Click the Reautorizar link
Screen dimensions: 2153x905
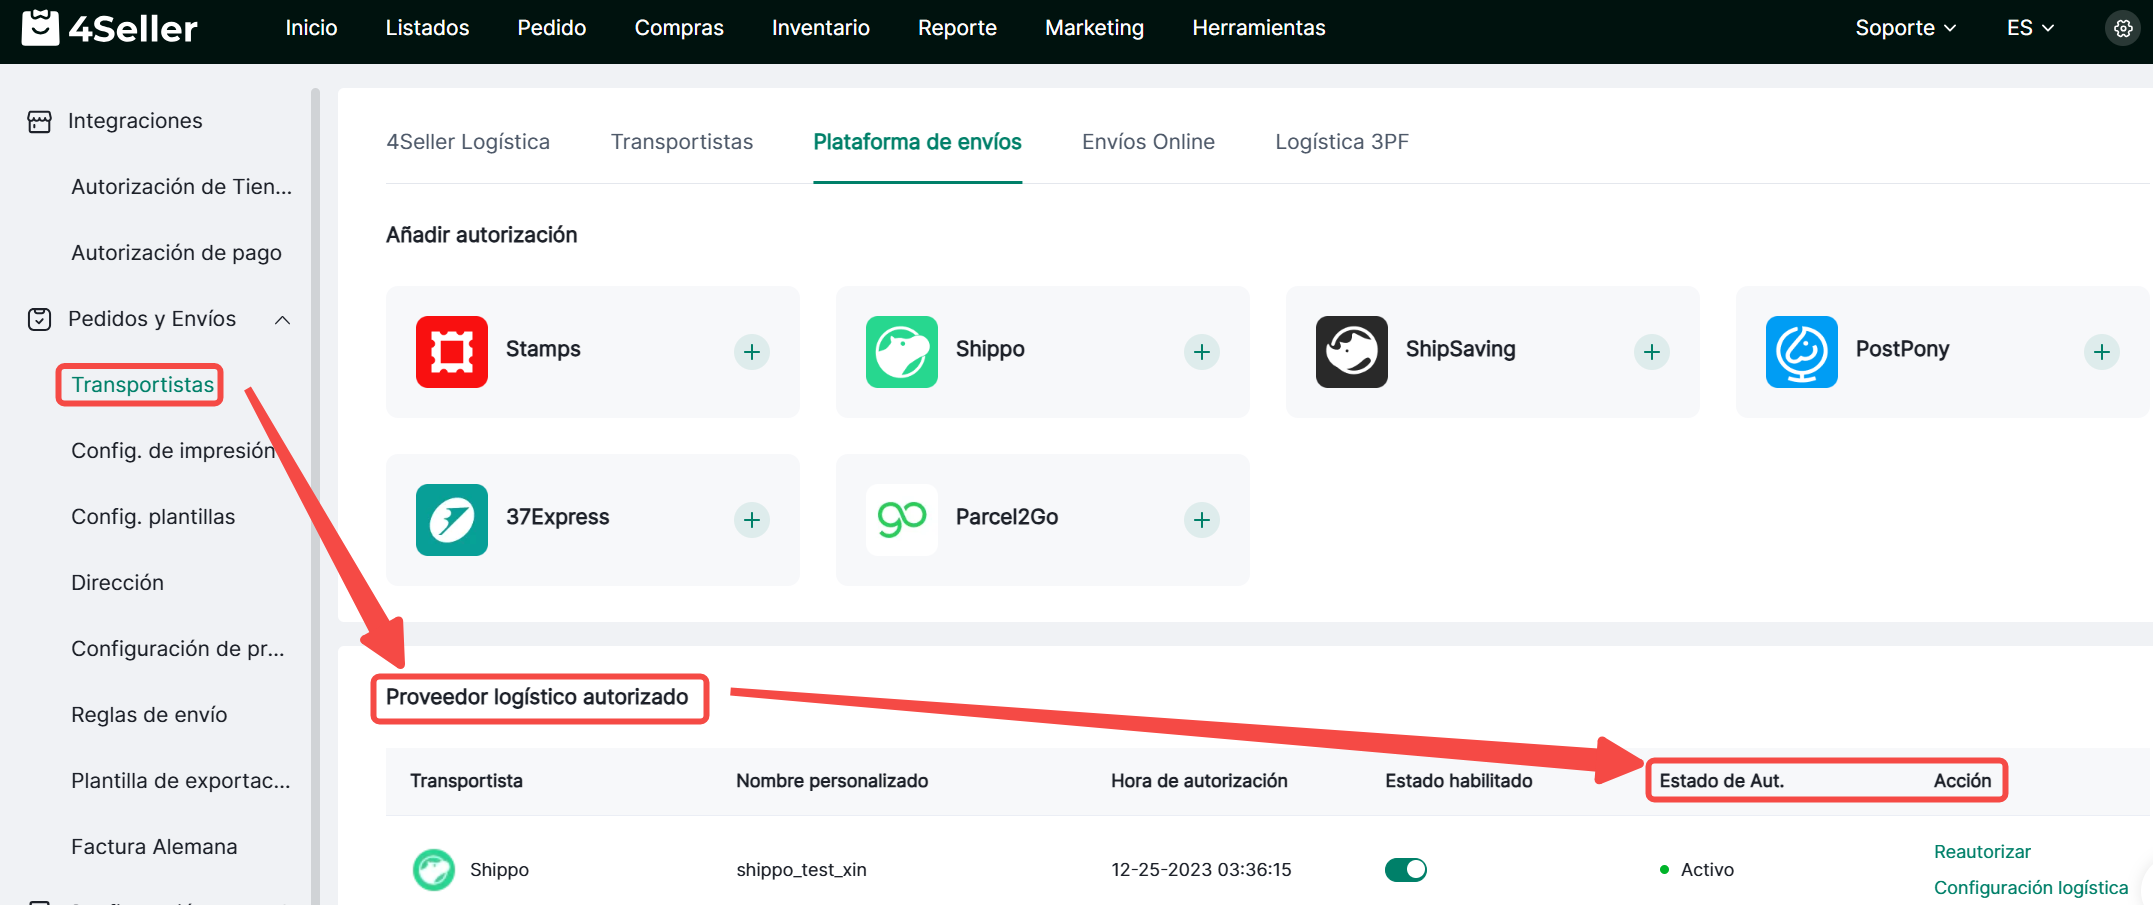pyautogui.click(x=1981, y=852)
